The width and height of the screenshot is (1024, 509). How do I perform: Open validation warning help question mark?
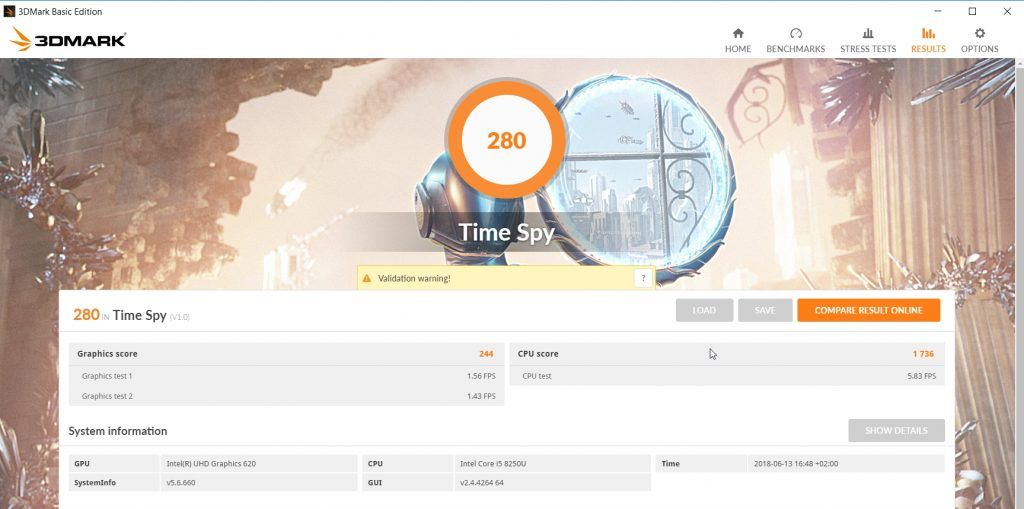[643, 278]
